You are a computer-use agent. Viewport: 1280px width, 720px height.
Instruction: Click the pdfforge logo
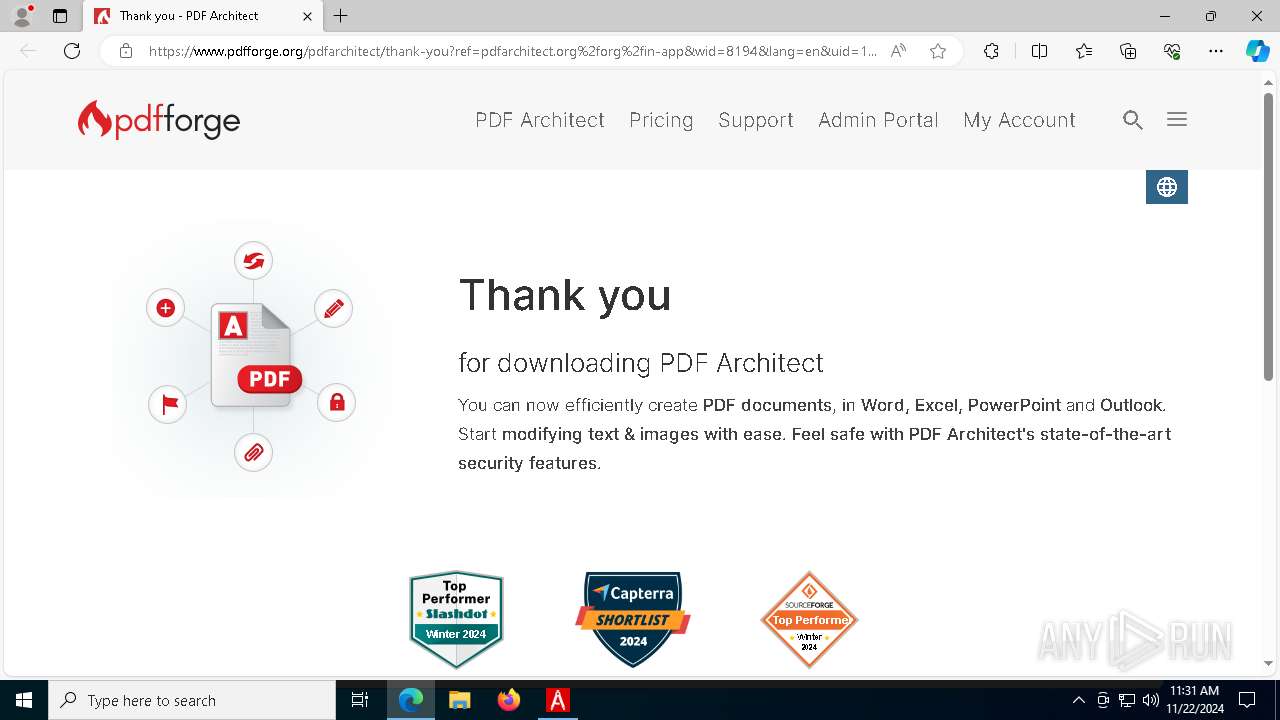pyautogui.click(x=159, y=120)
